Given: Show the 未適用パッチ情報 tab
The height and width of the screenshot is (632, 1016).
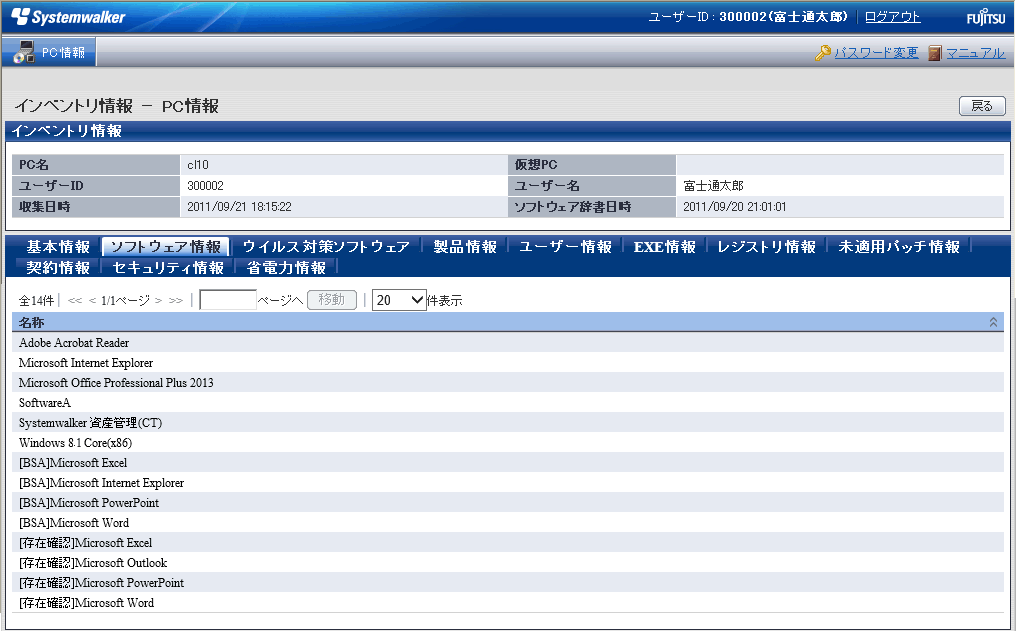Looking at the screenshot, I should point(899,247).
